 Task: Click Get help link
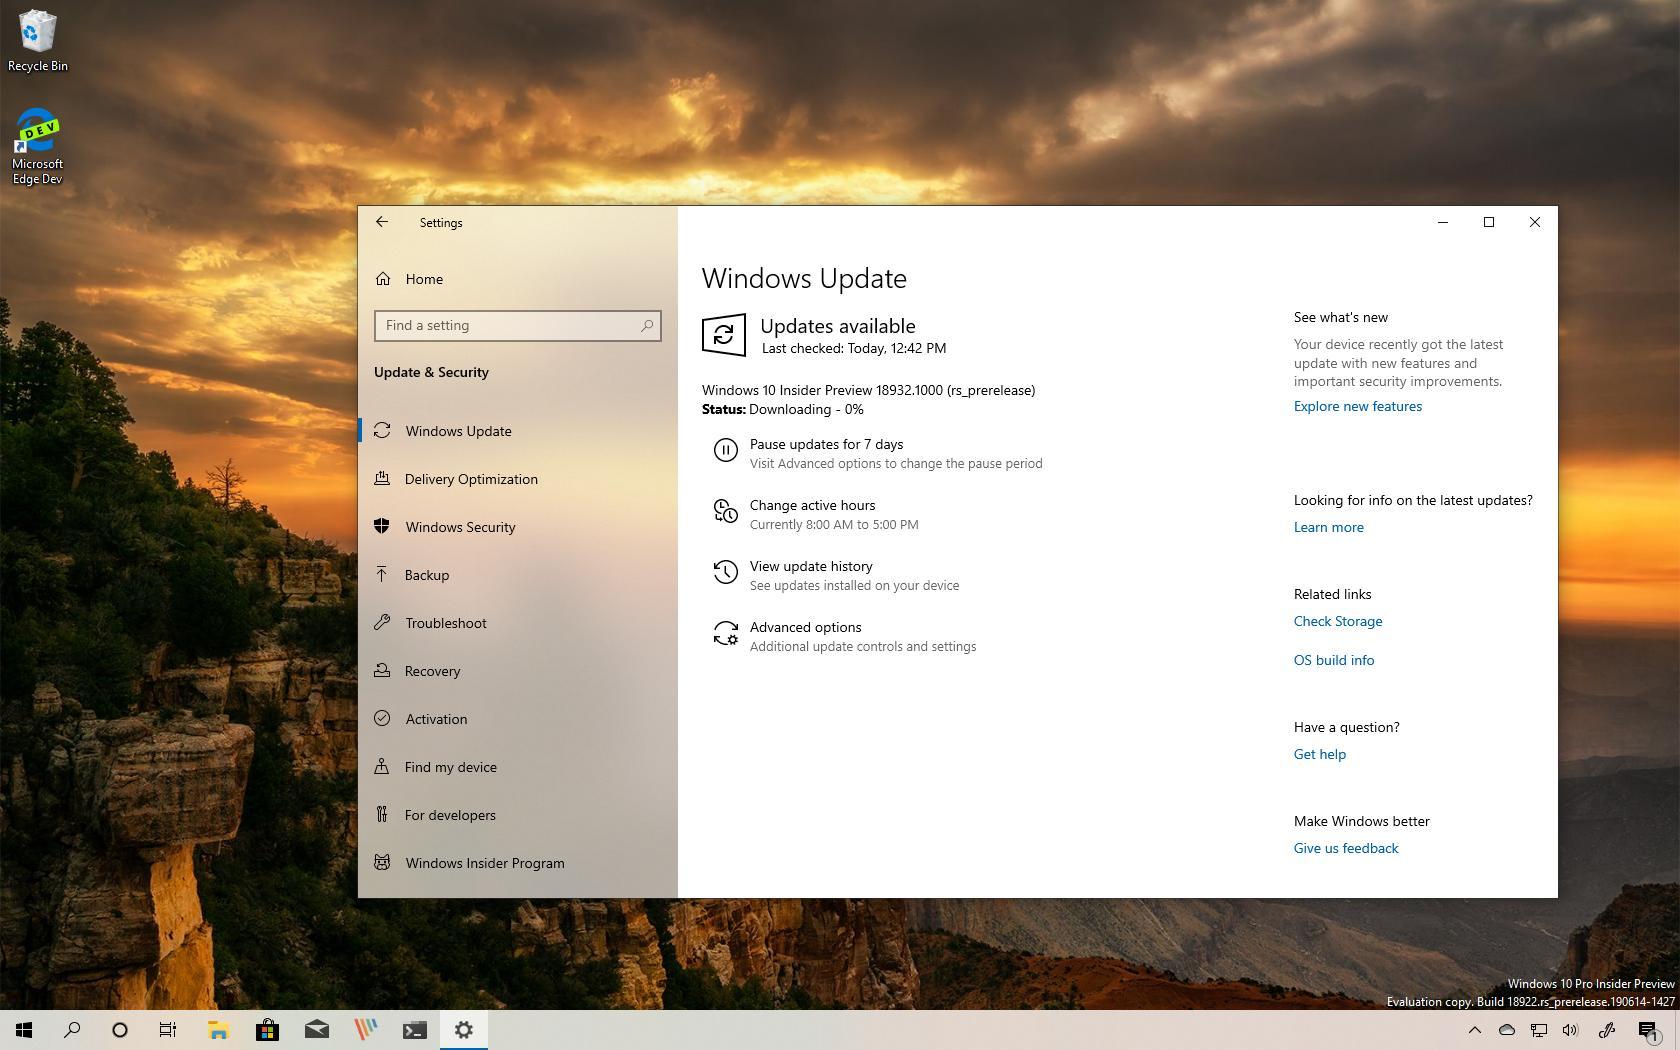click(x=1319, y=754)
